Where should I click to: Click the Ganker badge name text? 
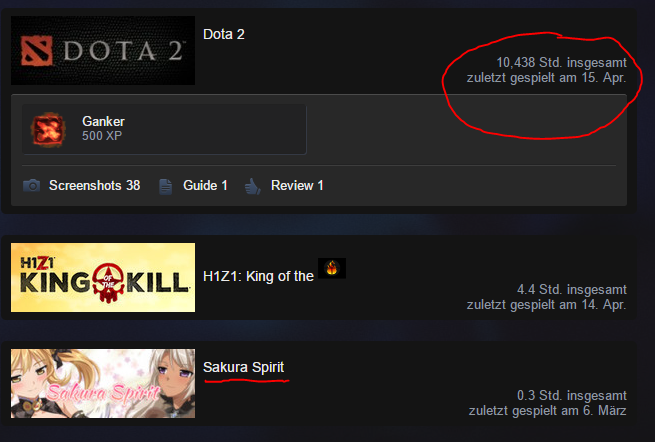coord(103,121)
